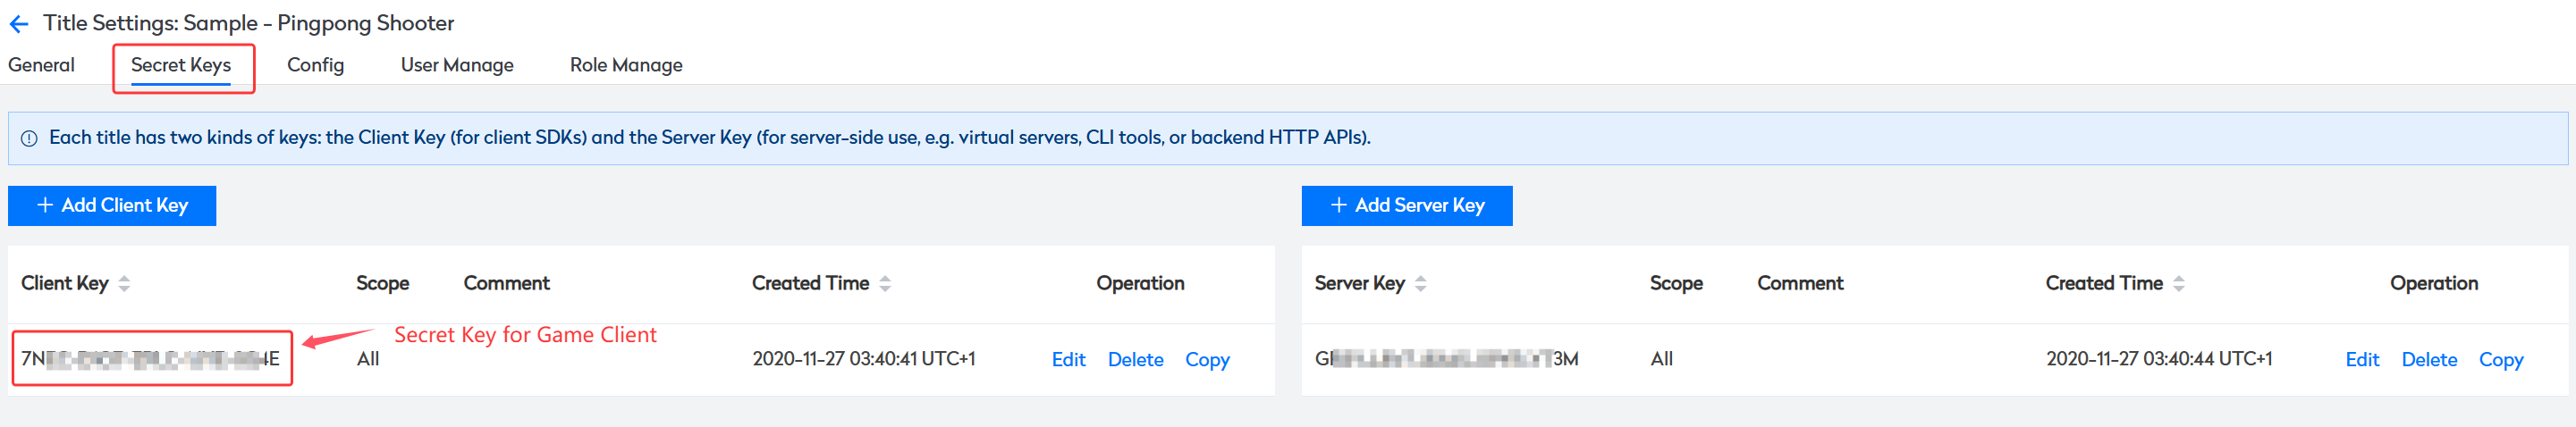
Task: Sort the Server Key column
Action: [1420, 284]
